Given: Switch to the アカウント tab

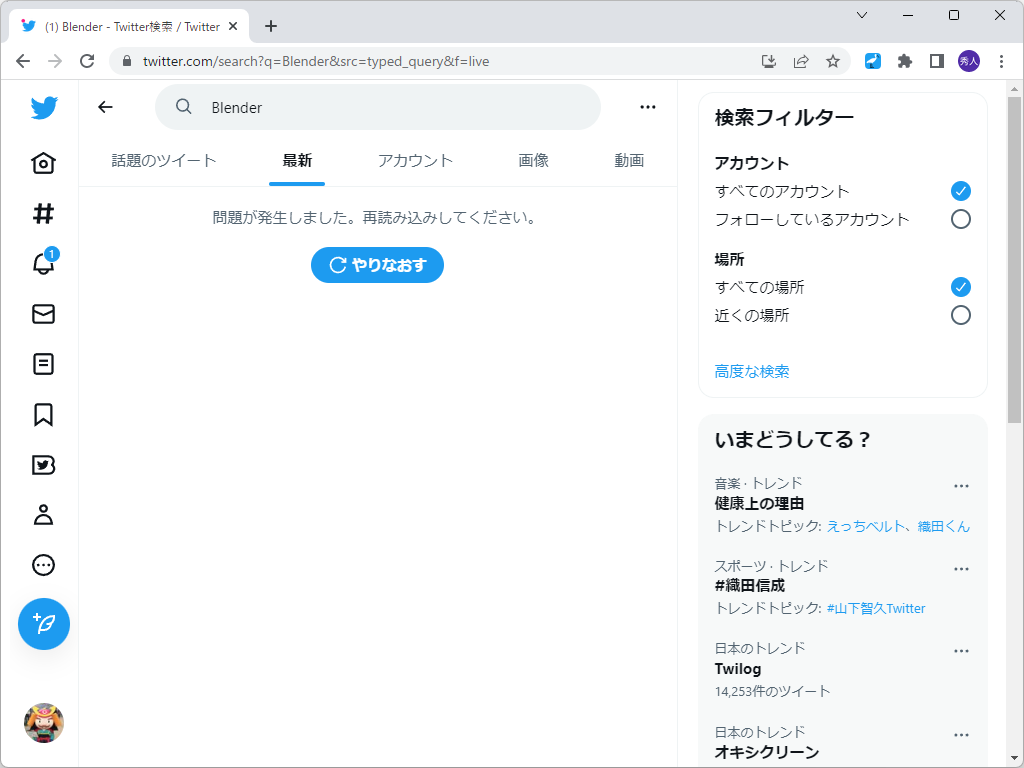Looking at the screenshot, I should [x=415, y=160].
